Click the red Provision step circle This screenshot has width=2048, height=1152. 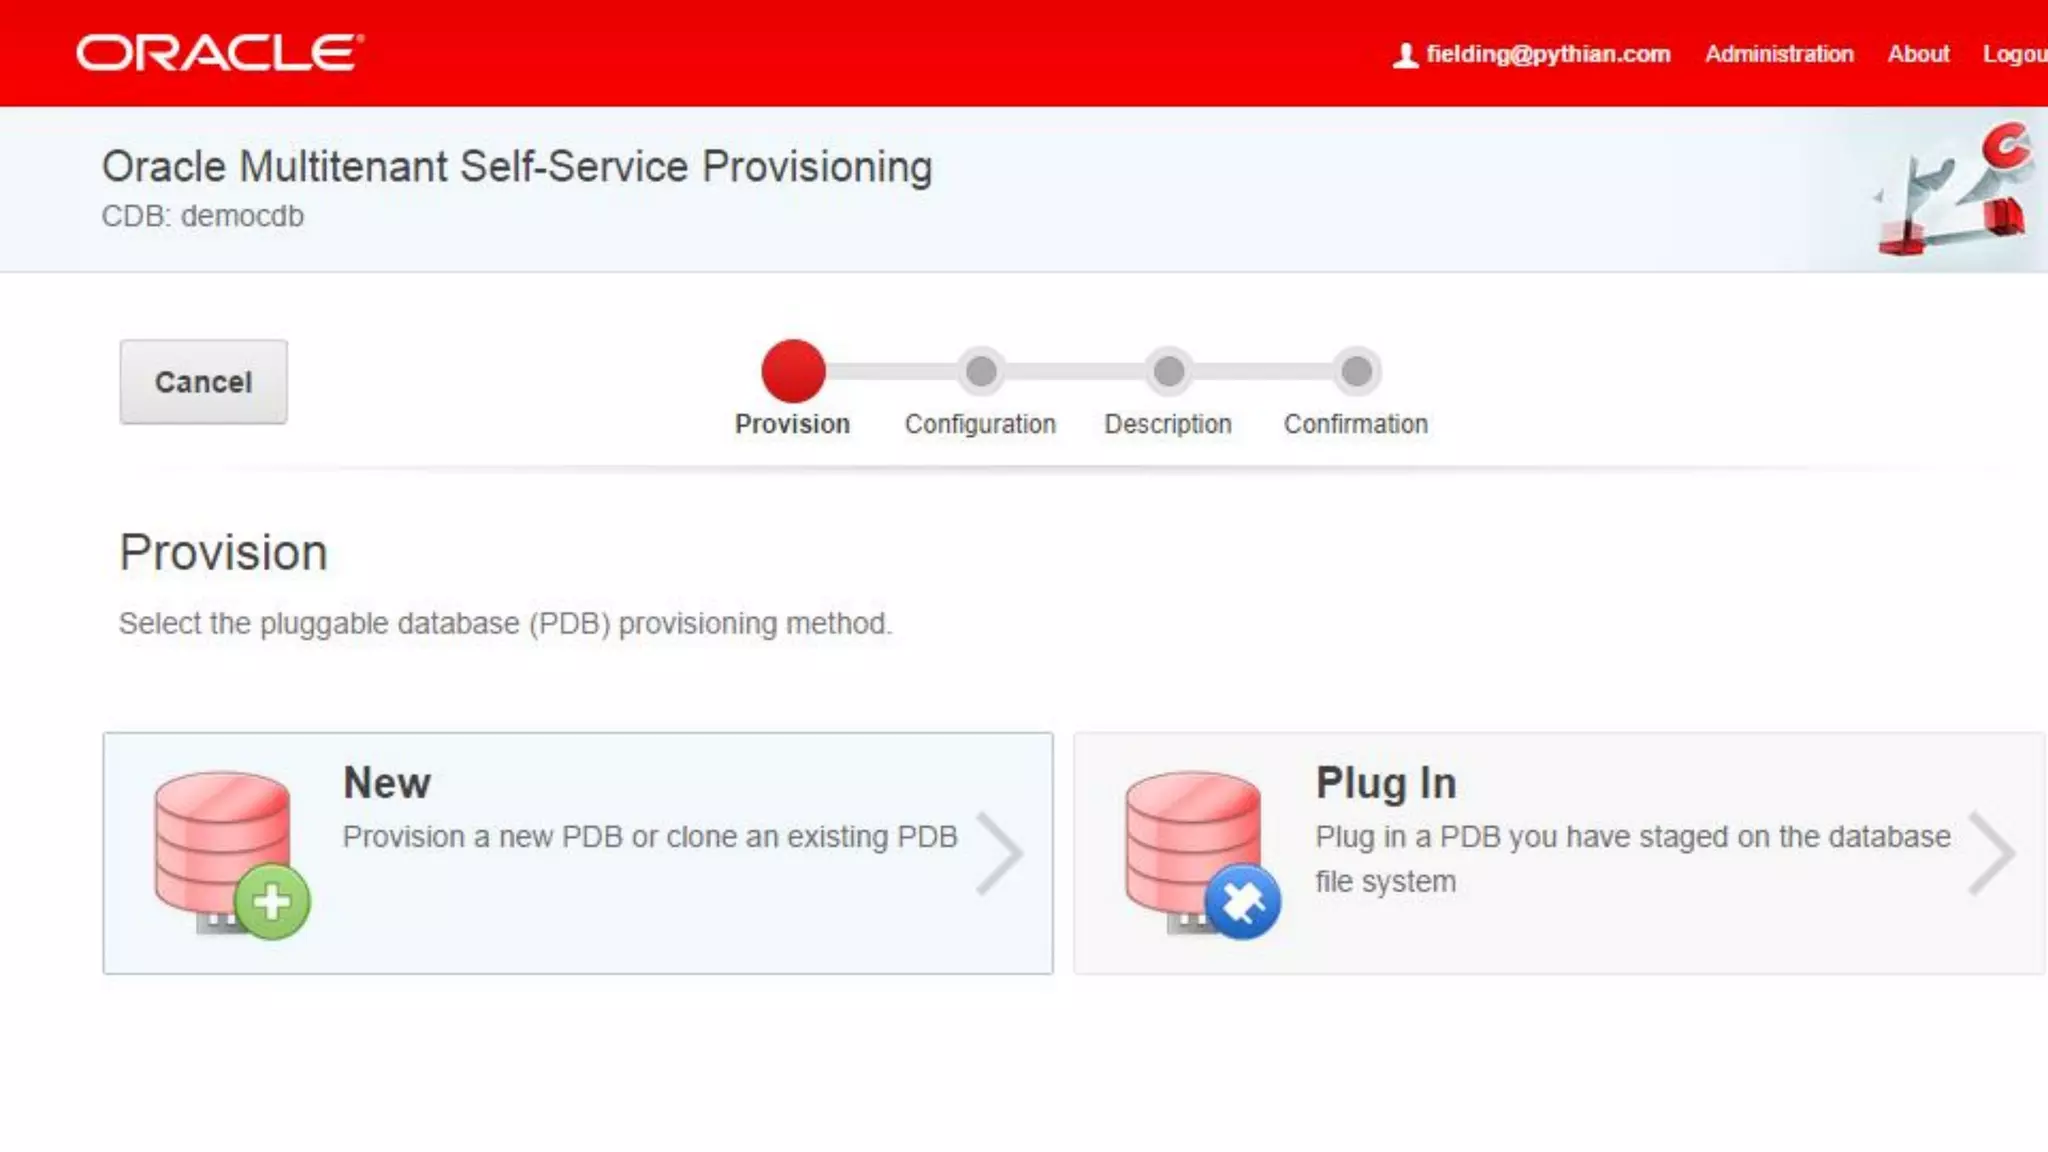793,371
